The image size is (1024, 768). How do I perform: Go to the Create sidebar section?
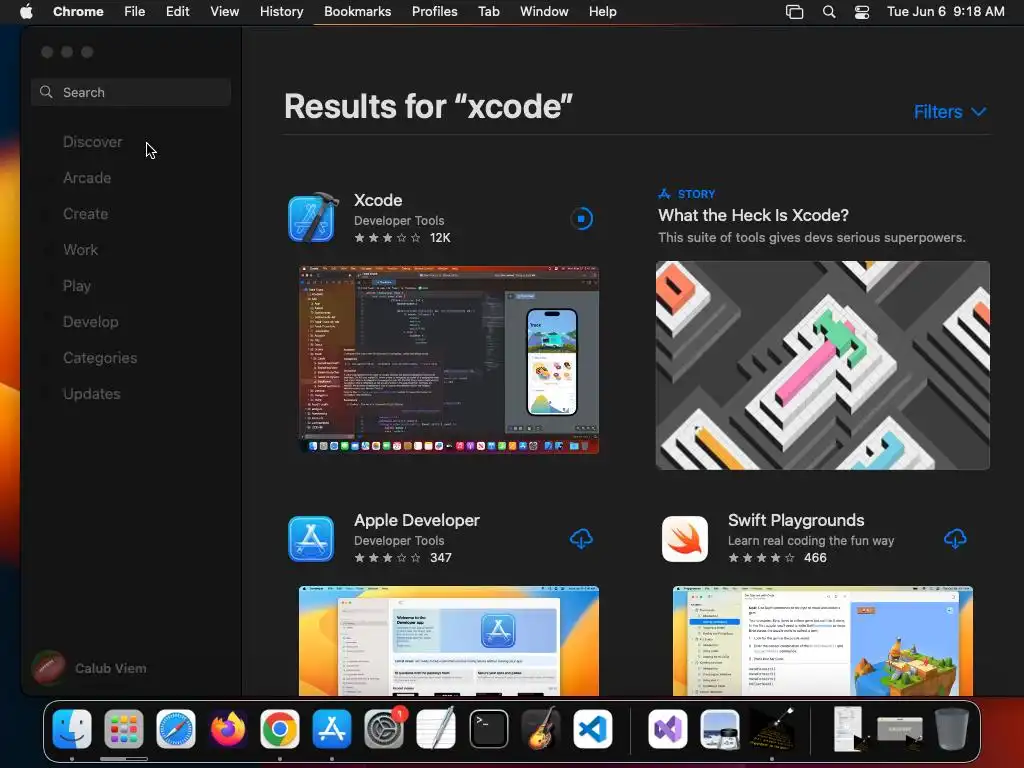tap(86, 214)
